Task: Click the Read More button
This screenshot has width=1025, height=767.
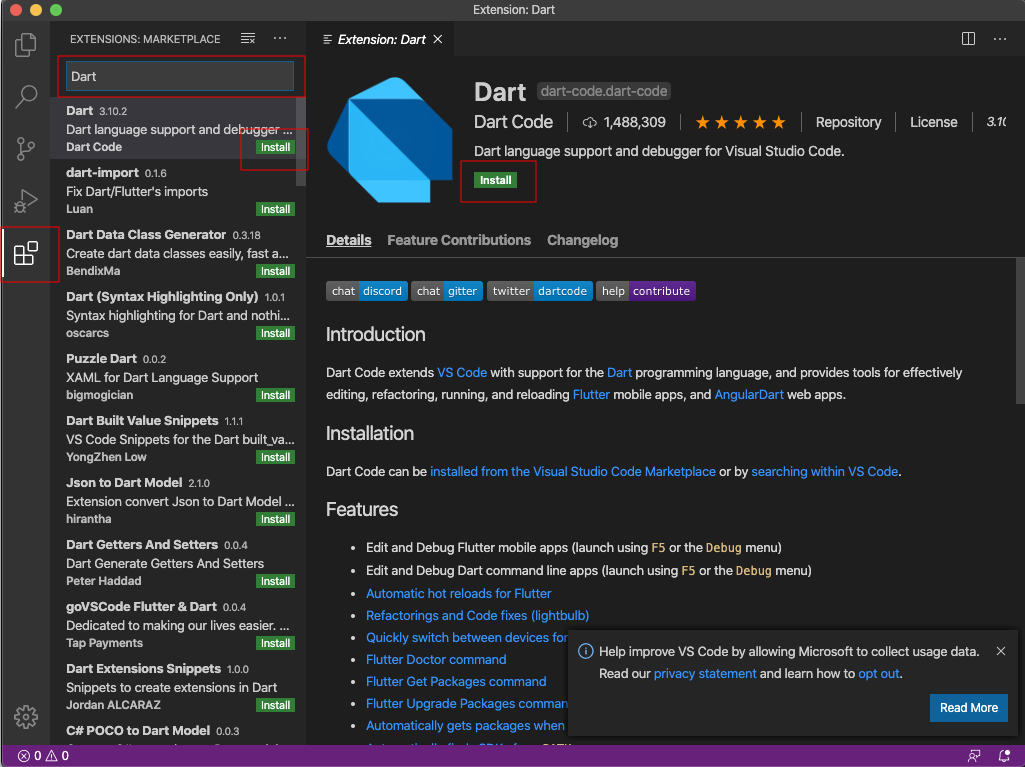Action: point(968,707)
